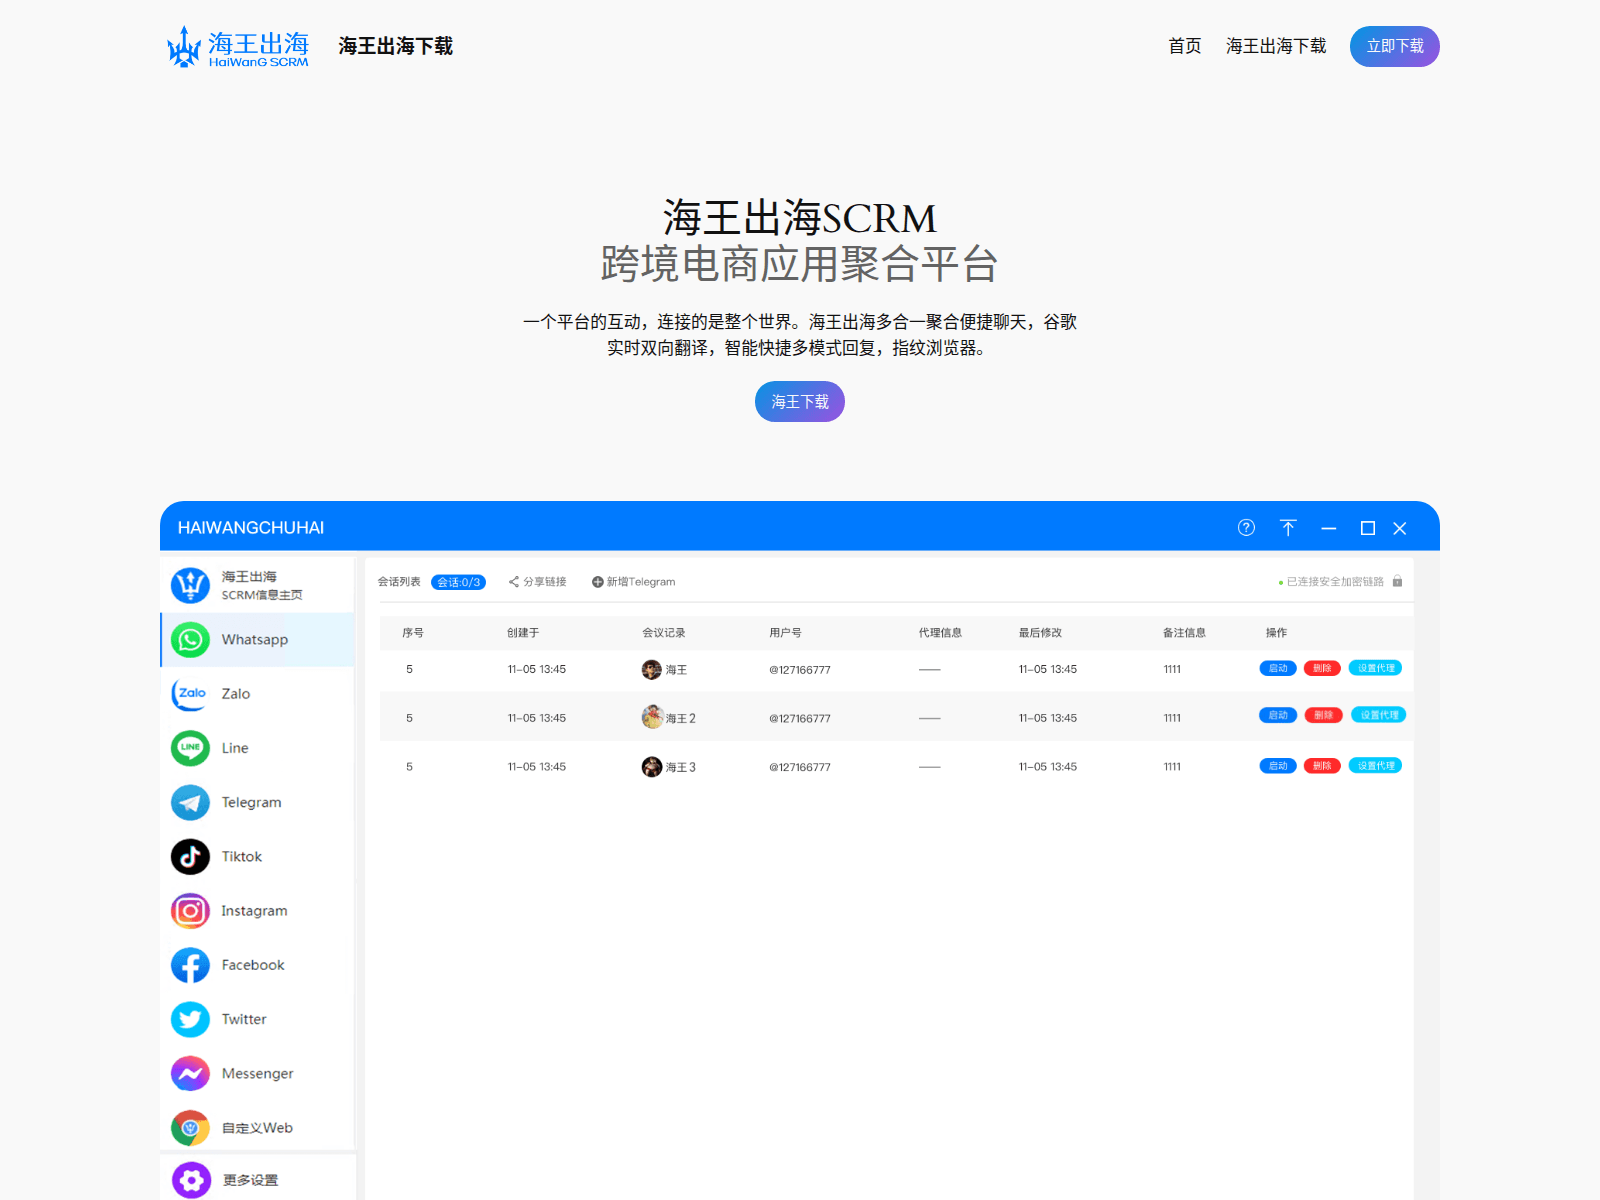
Task: Open the 会话列表 tab
Action: [x=399, y=581]
